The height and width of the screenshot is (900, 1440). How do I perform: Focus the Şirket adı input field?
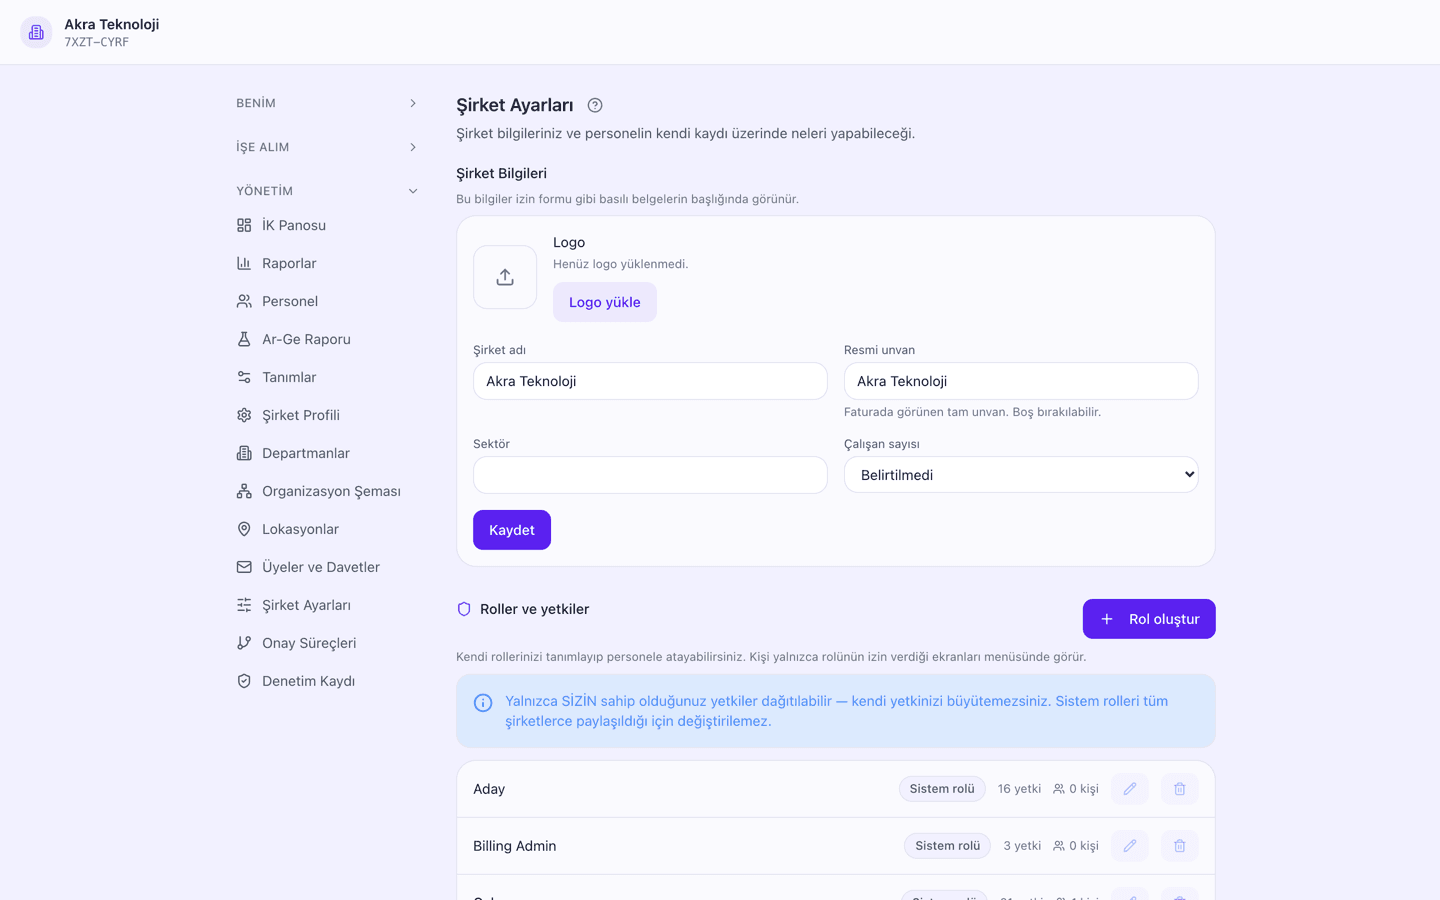pos(650,381)
